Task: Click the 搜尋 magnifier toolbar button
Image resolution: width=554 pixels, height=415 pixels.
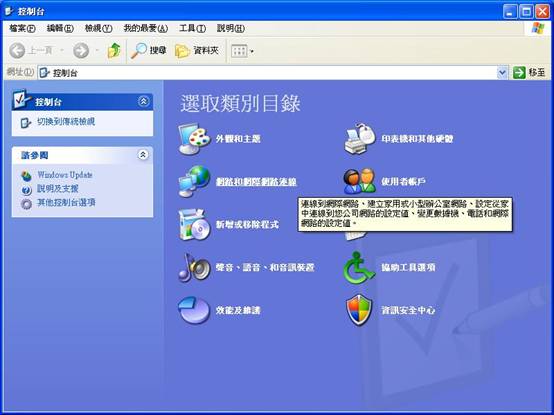Action: tap(148, 51)
